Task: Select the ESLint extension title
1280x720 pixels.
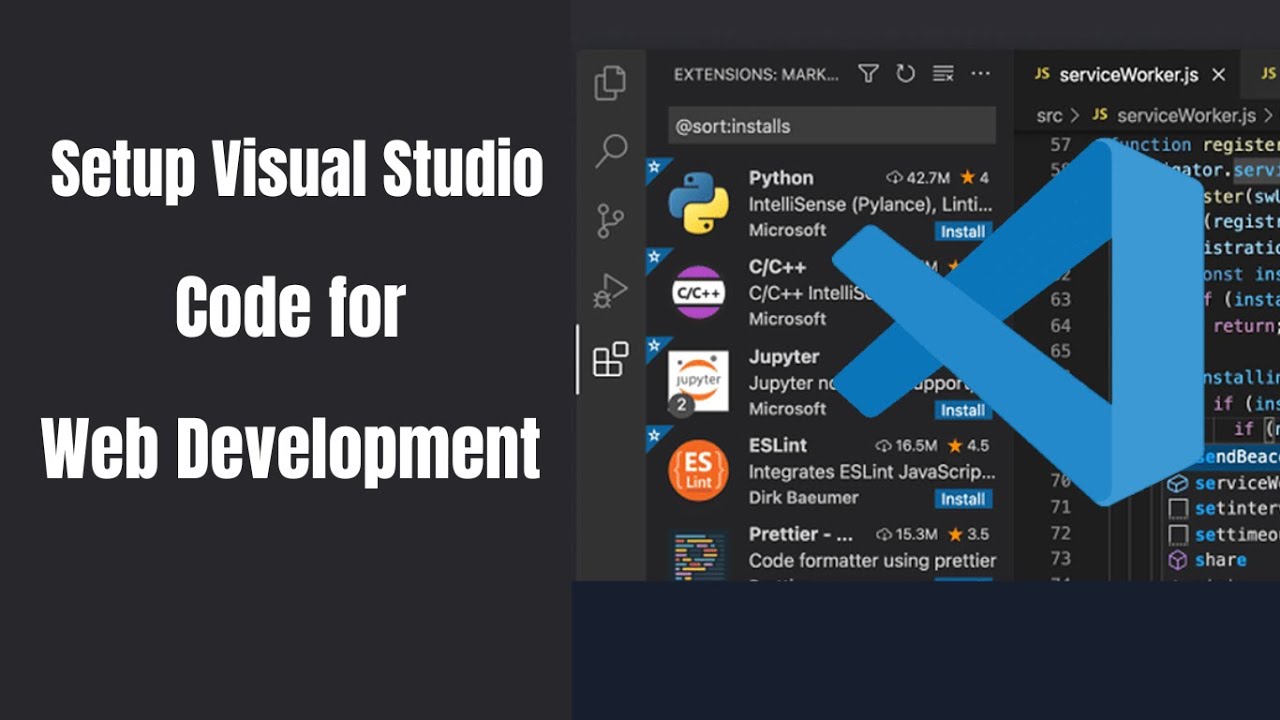Action: pos(778,445)
